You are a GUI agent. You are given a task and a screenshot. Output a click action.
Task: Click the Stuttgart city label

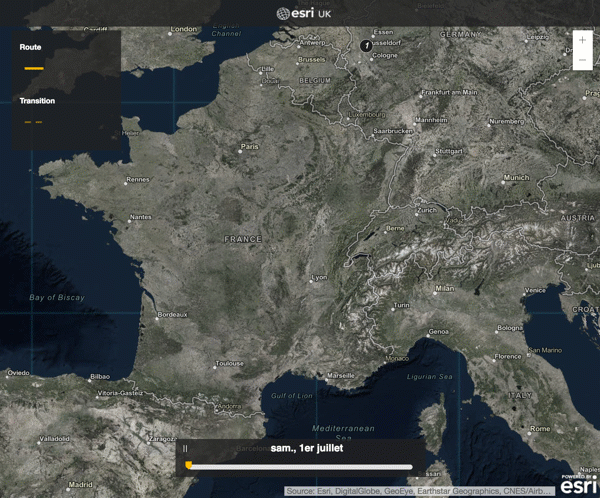[x=448, y=151]
